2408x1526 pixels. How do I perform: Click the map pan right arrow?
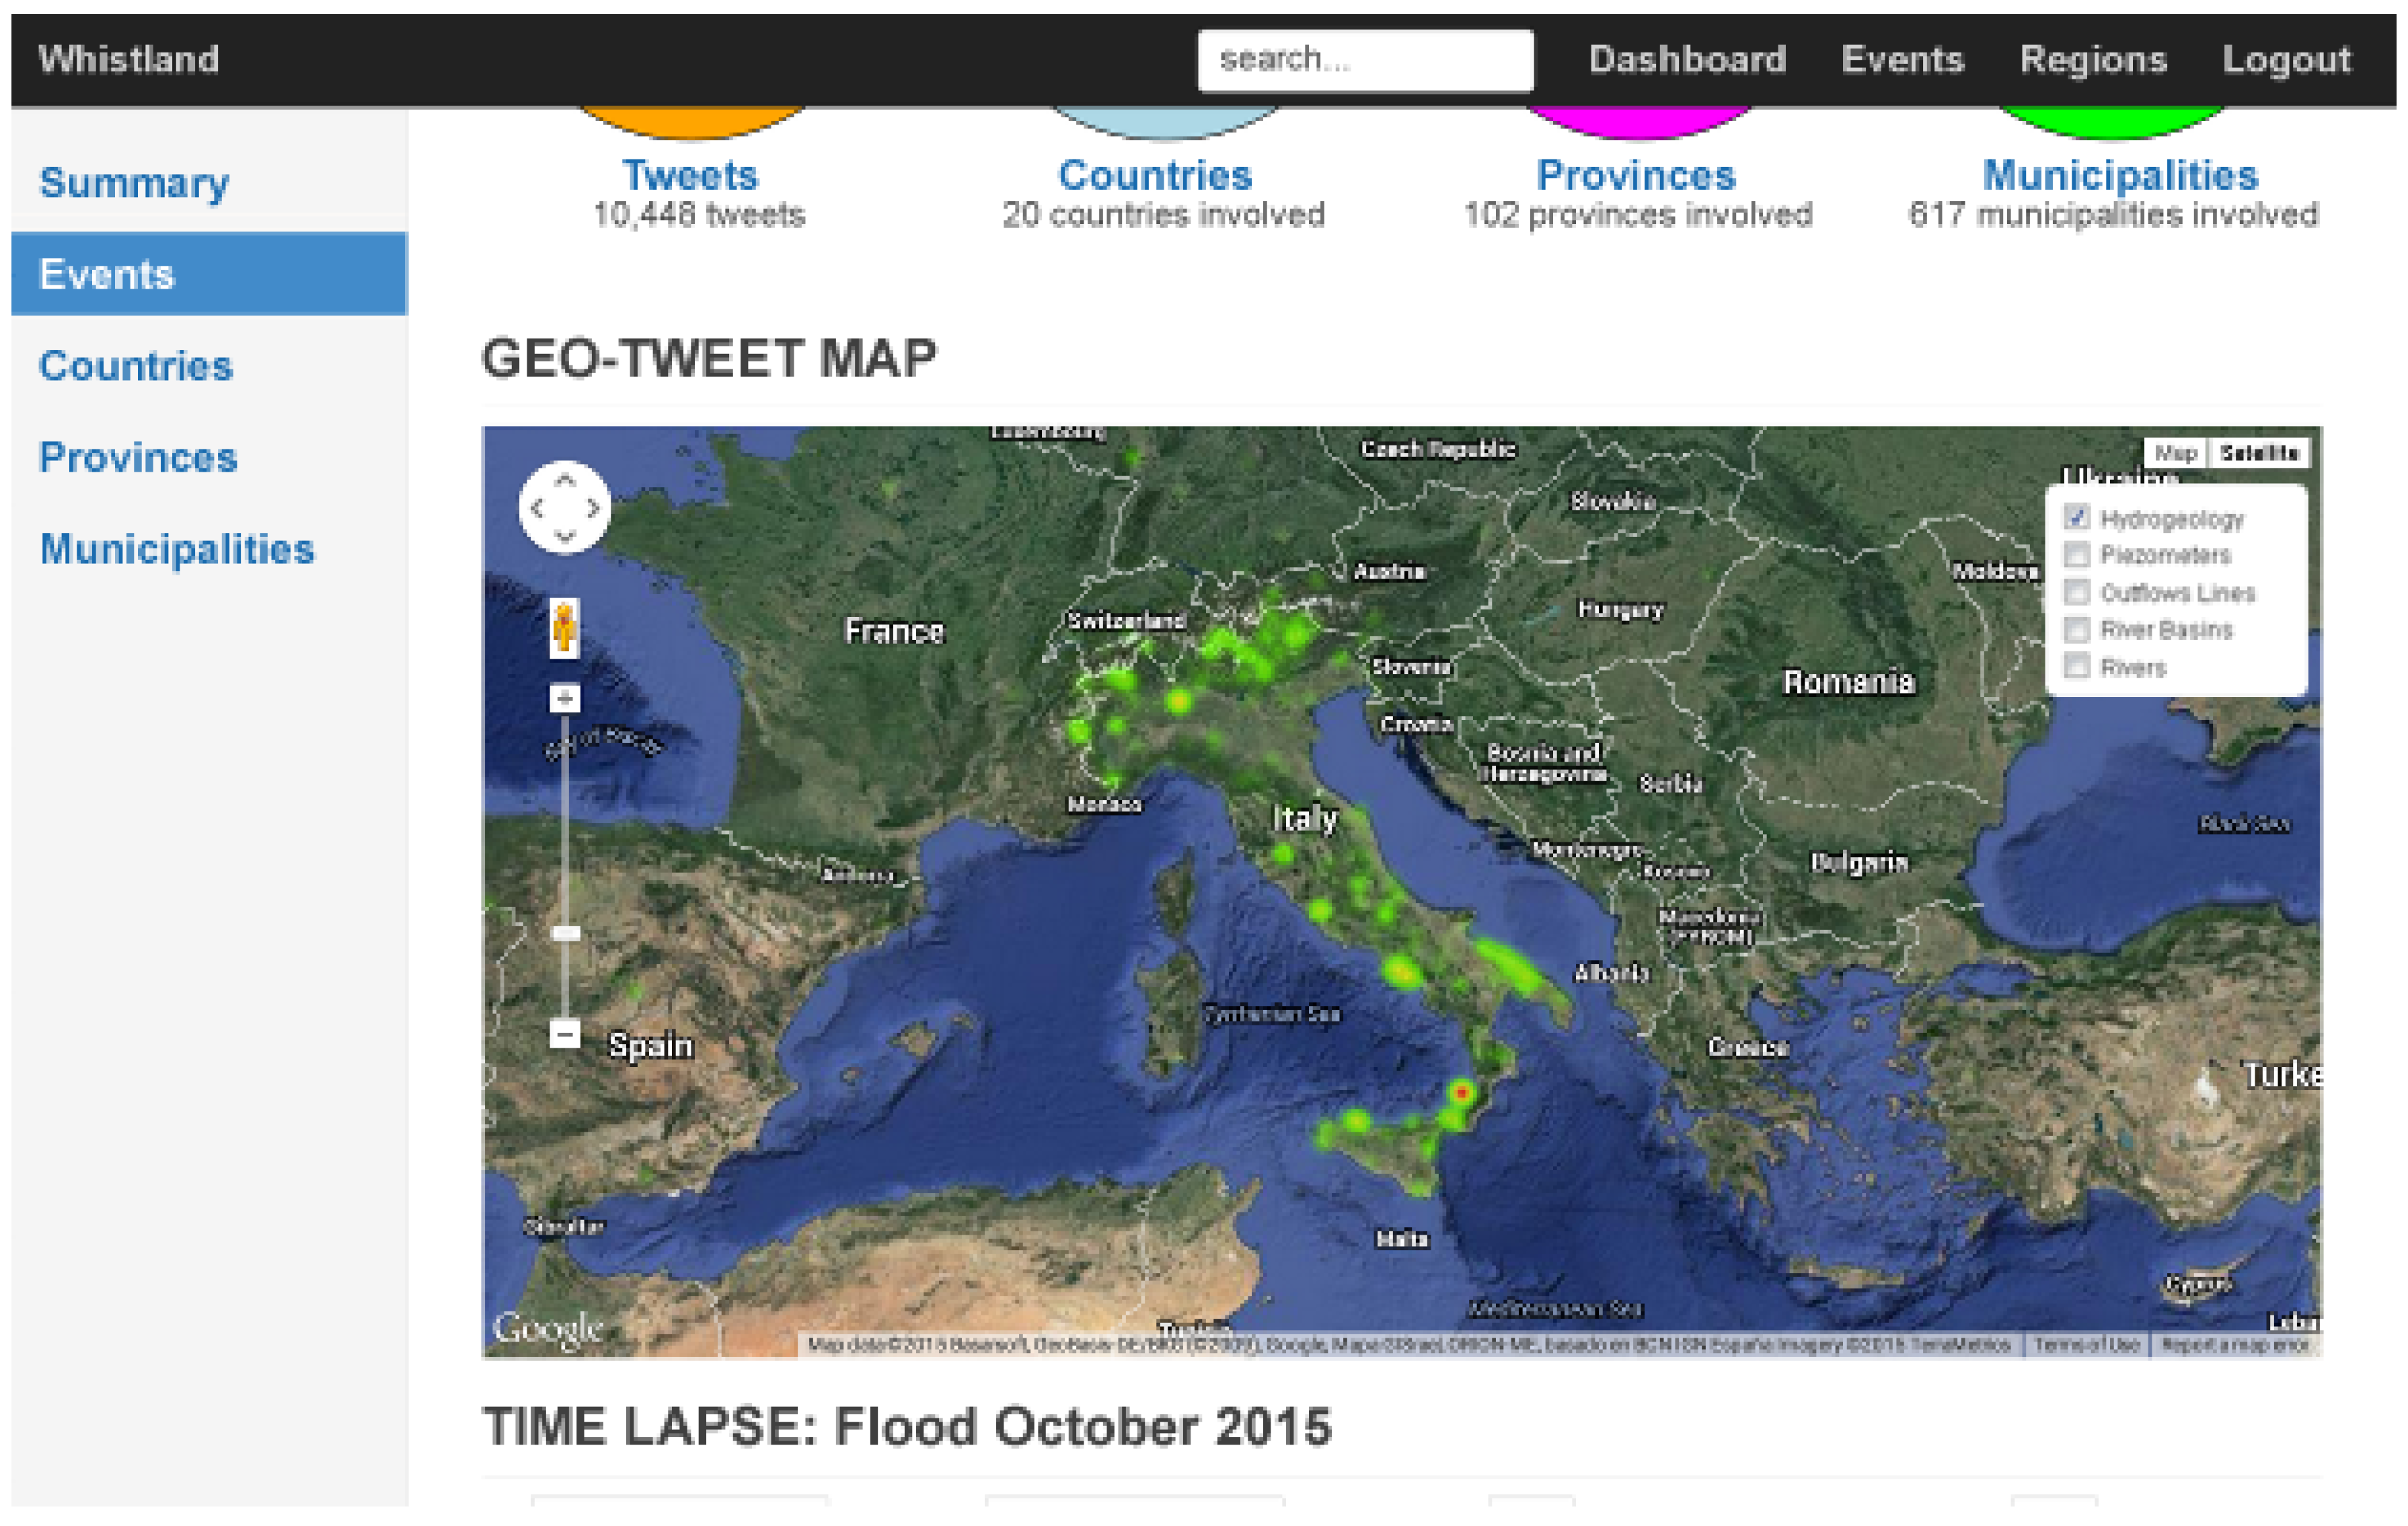[x=593, y=508]
